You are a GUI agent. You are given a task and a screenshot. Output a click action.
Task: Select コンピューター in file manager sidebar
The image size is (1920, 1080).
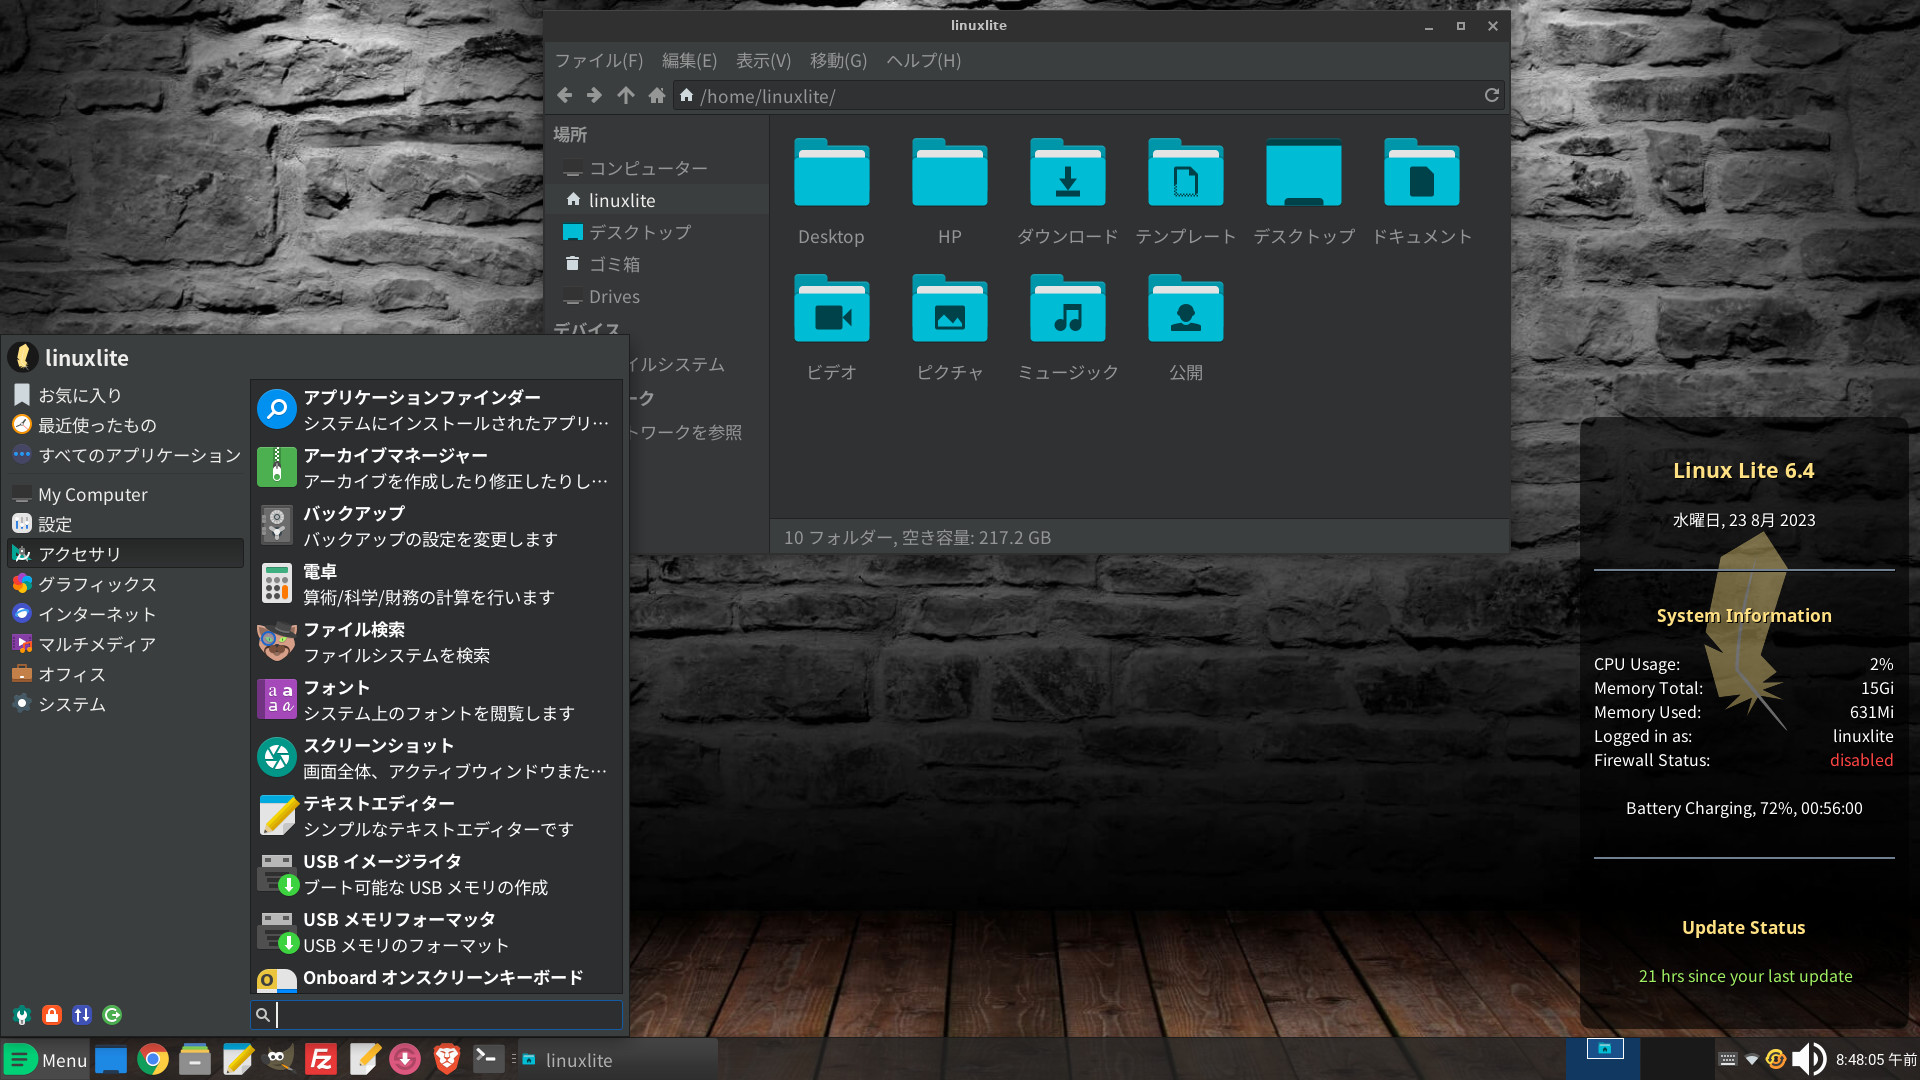657,168
